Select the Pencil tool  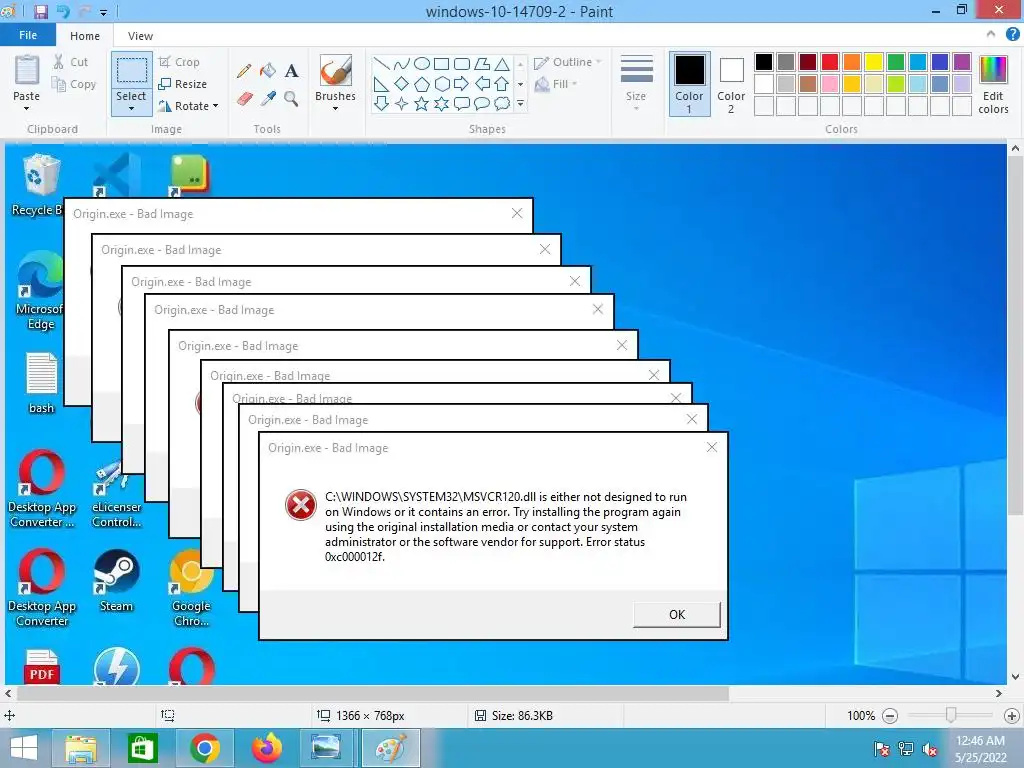pyautogui.click(x=244, y=71)
